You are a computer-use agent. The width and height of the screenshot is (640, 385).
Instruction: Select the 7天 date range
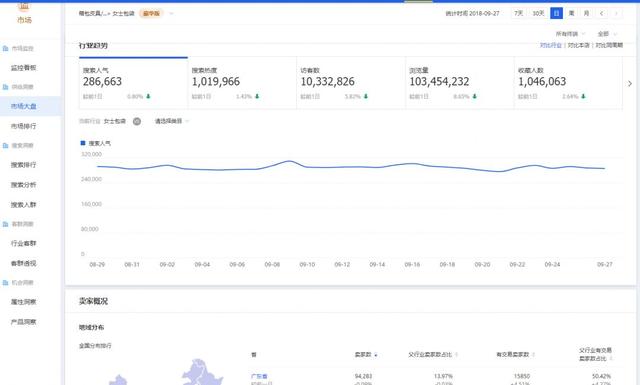(x=518, y=13)
